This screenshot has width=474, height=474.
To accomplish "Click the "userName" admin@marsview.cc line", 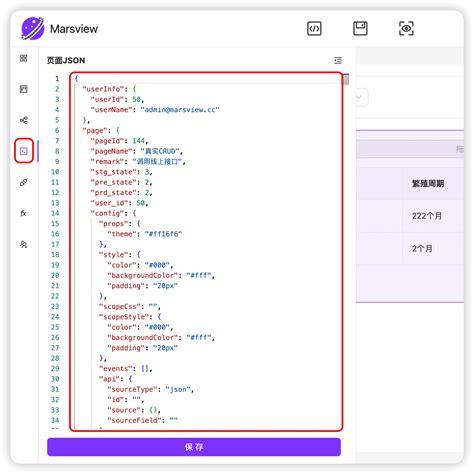I will (155, 110).
